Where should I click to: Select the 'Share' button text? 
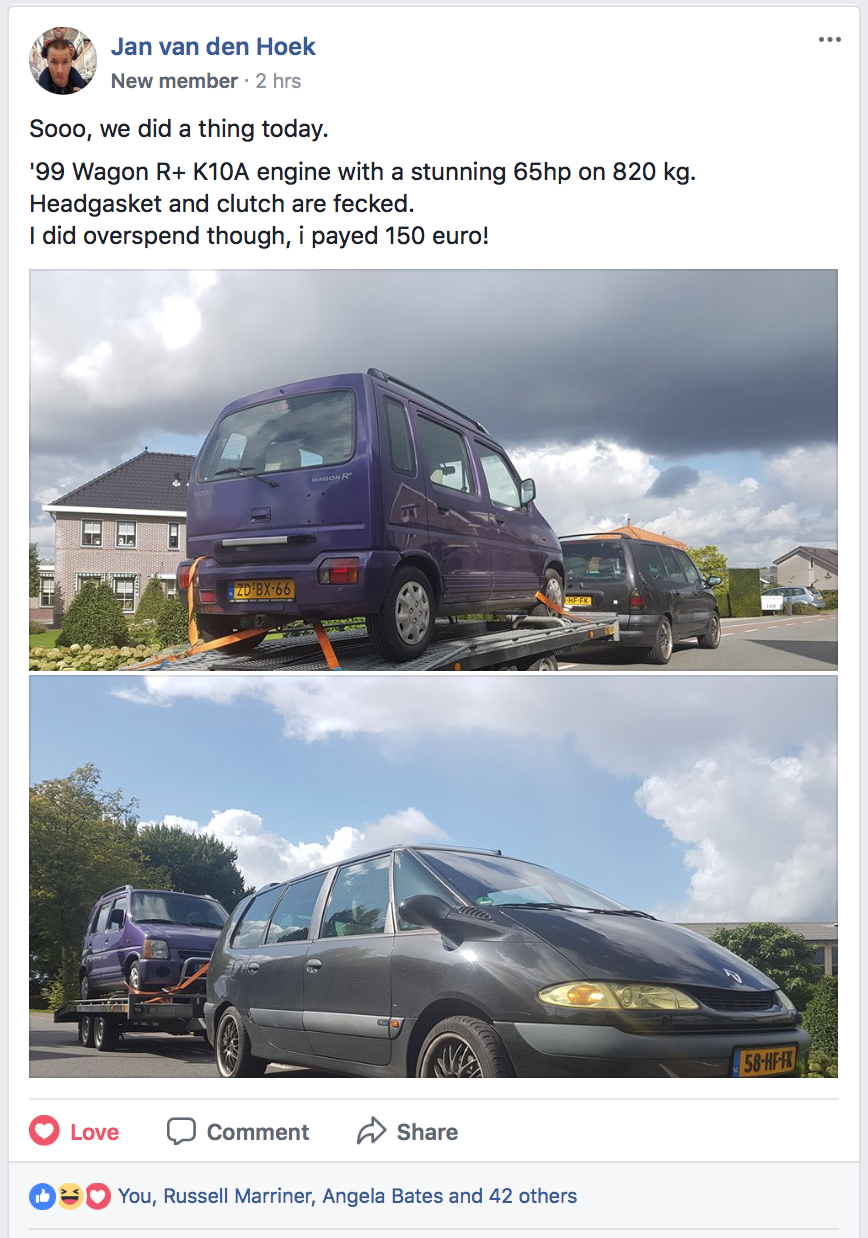click(427, 1132)
